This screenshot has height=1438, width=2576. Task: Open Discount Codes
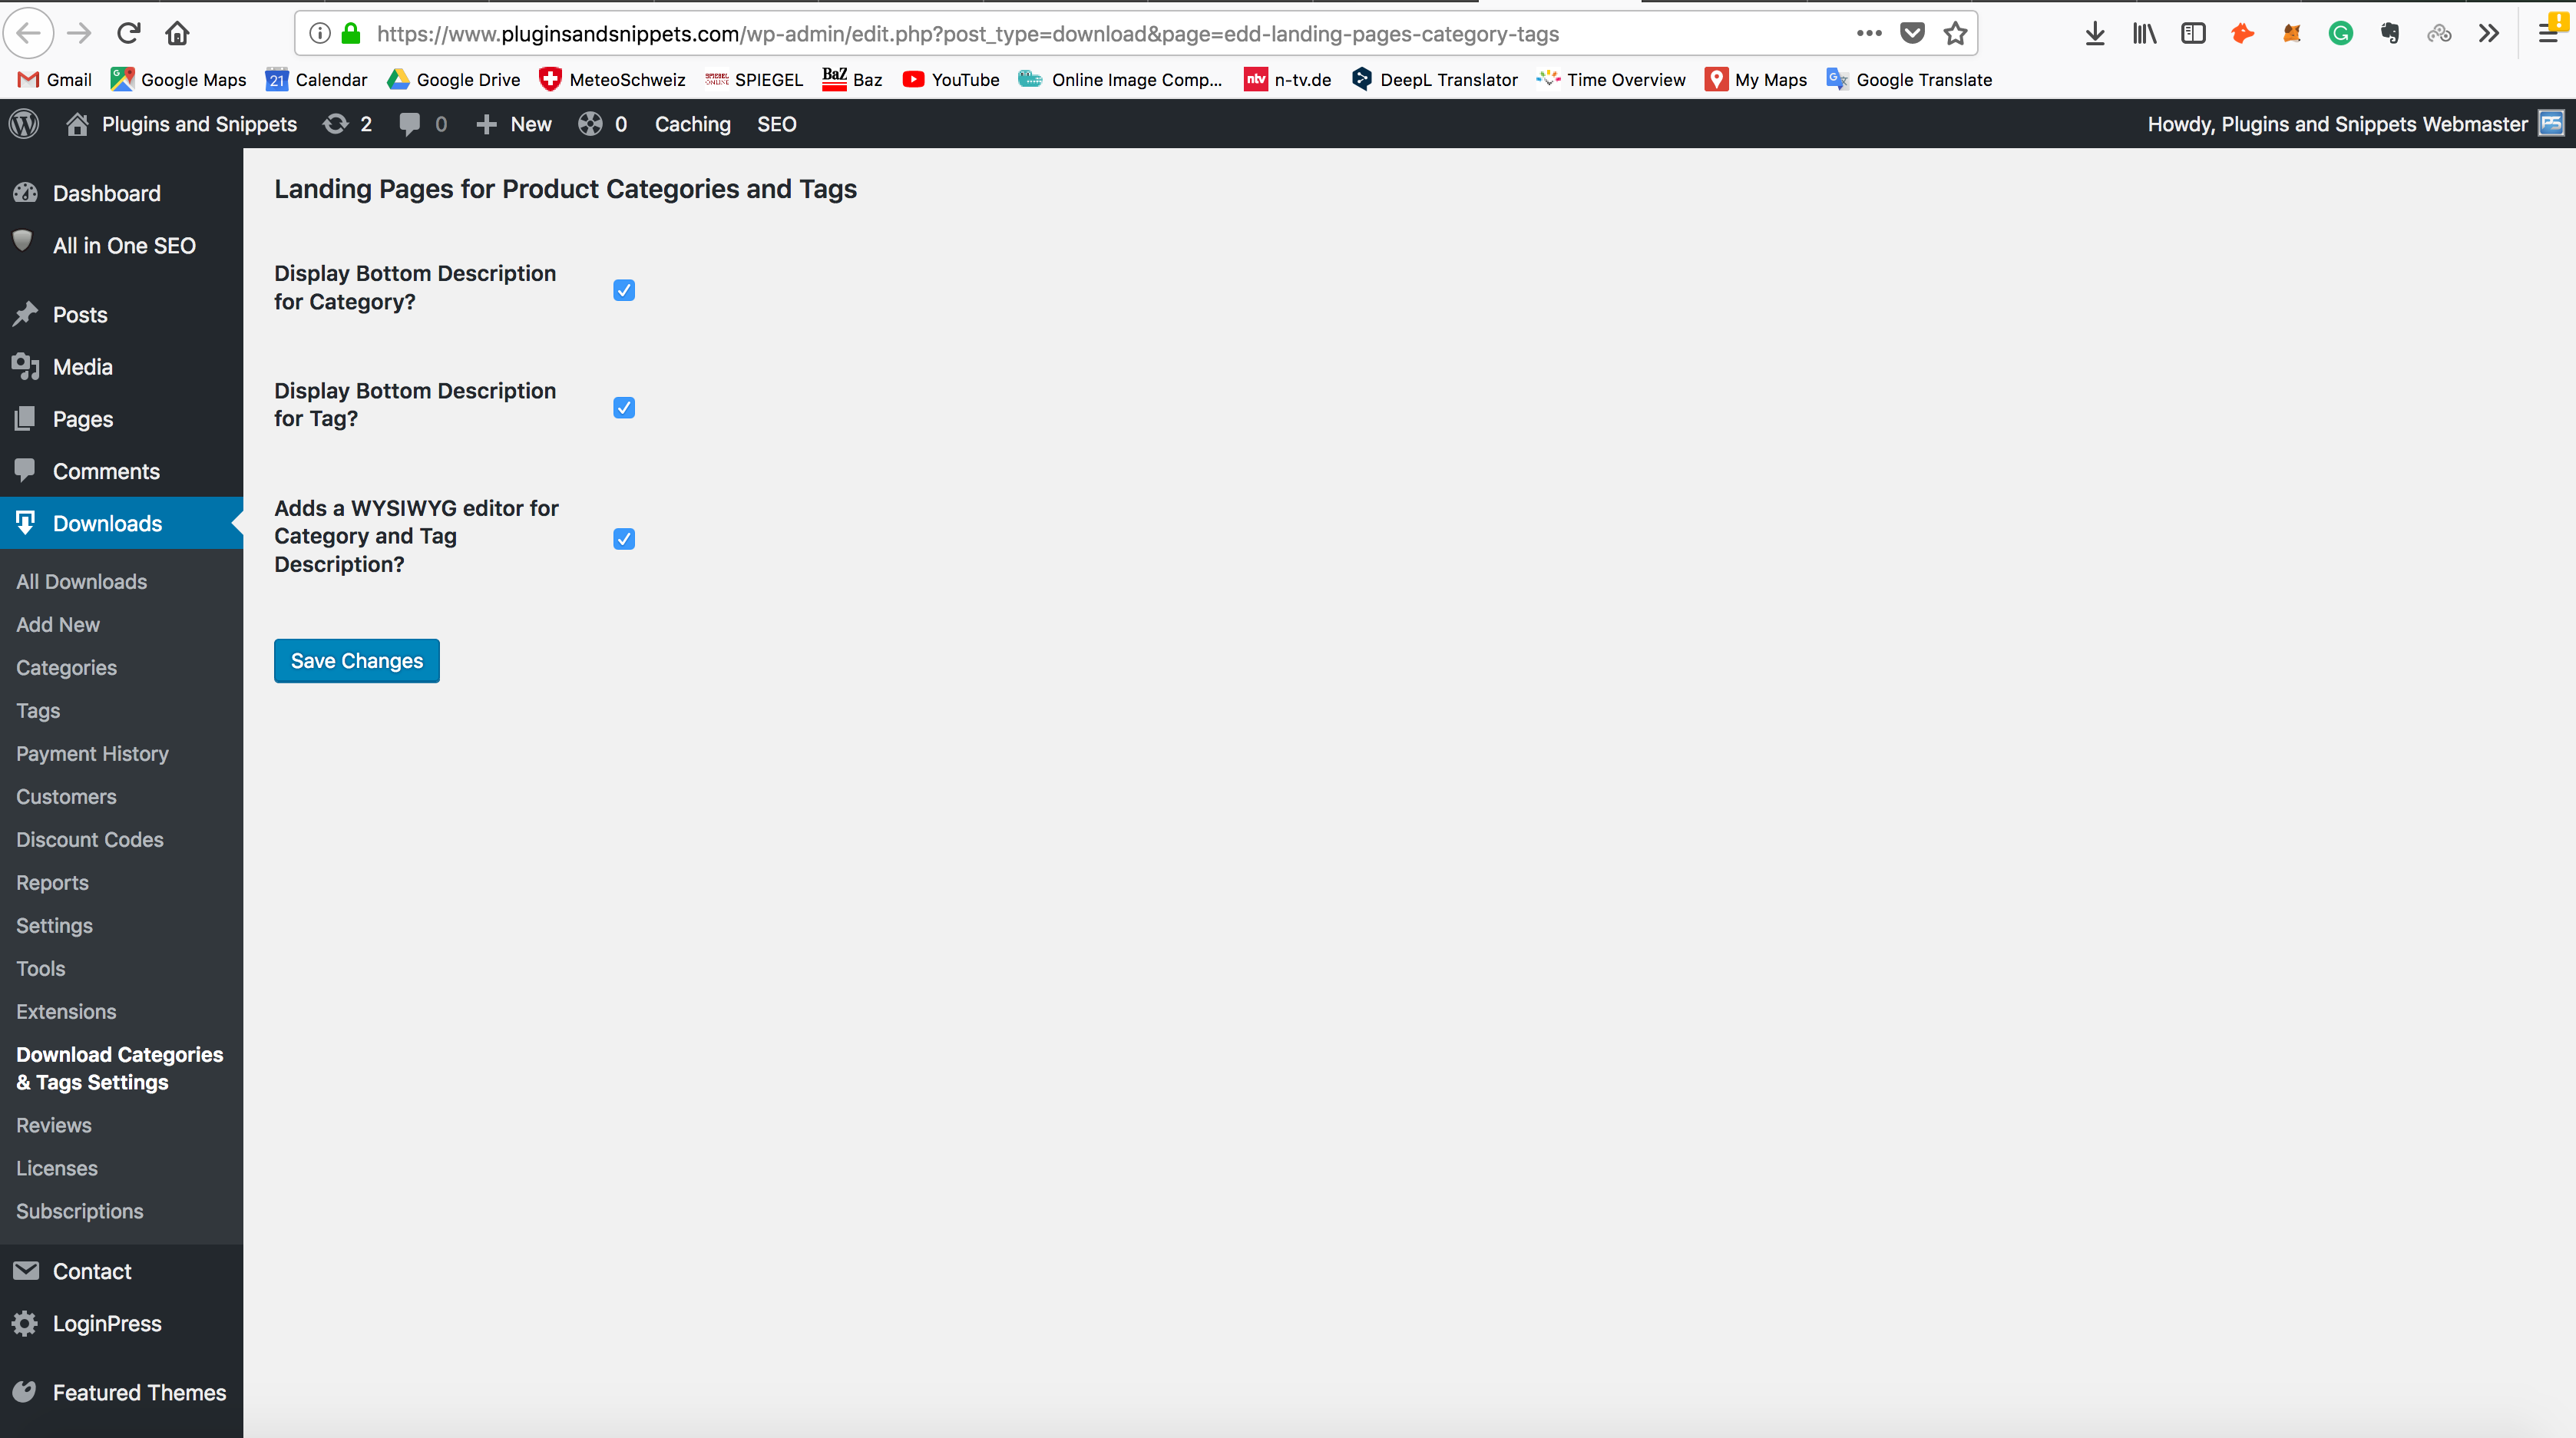tap(90, 839)
